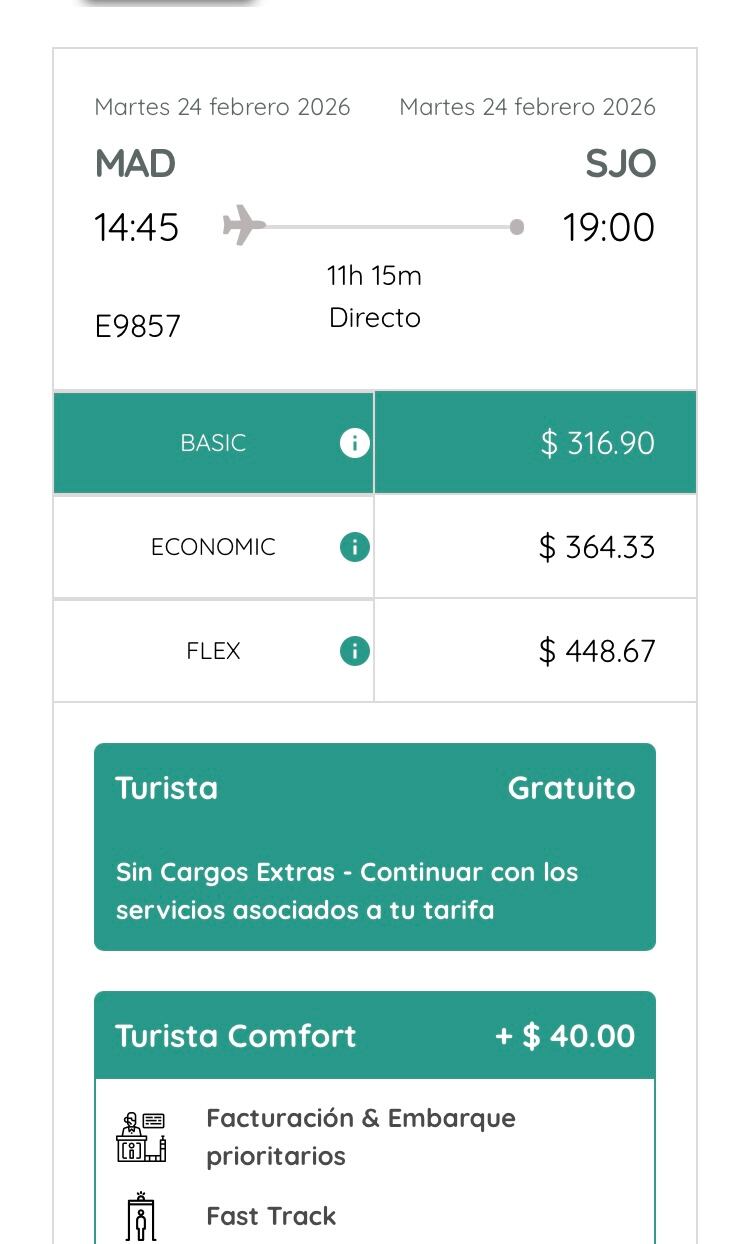Choose the ECONOMIC fare row
The width and height of the screenshot is (750, 1244).
click(213, 547)
